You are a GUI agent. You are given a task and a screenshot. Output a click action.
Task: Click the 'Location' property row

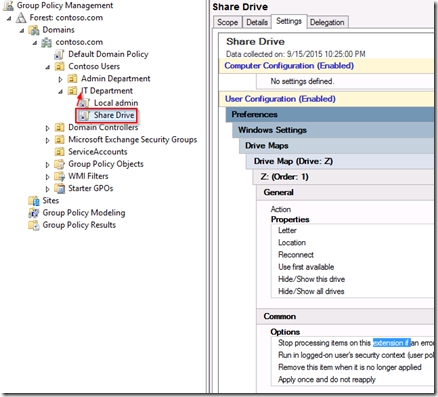292,243
